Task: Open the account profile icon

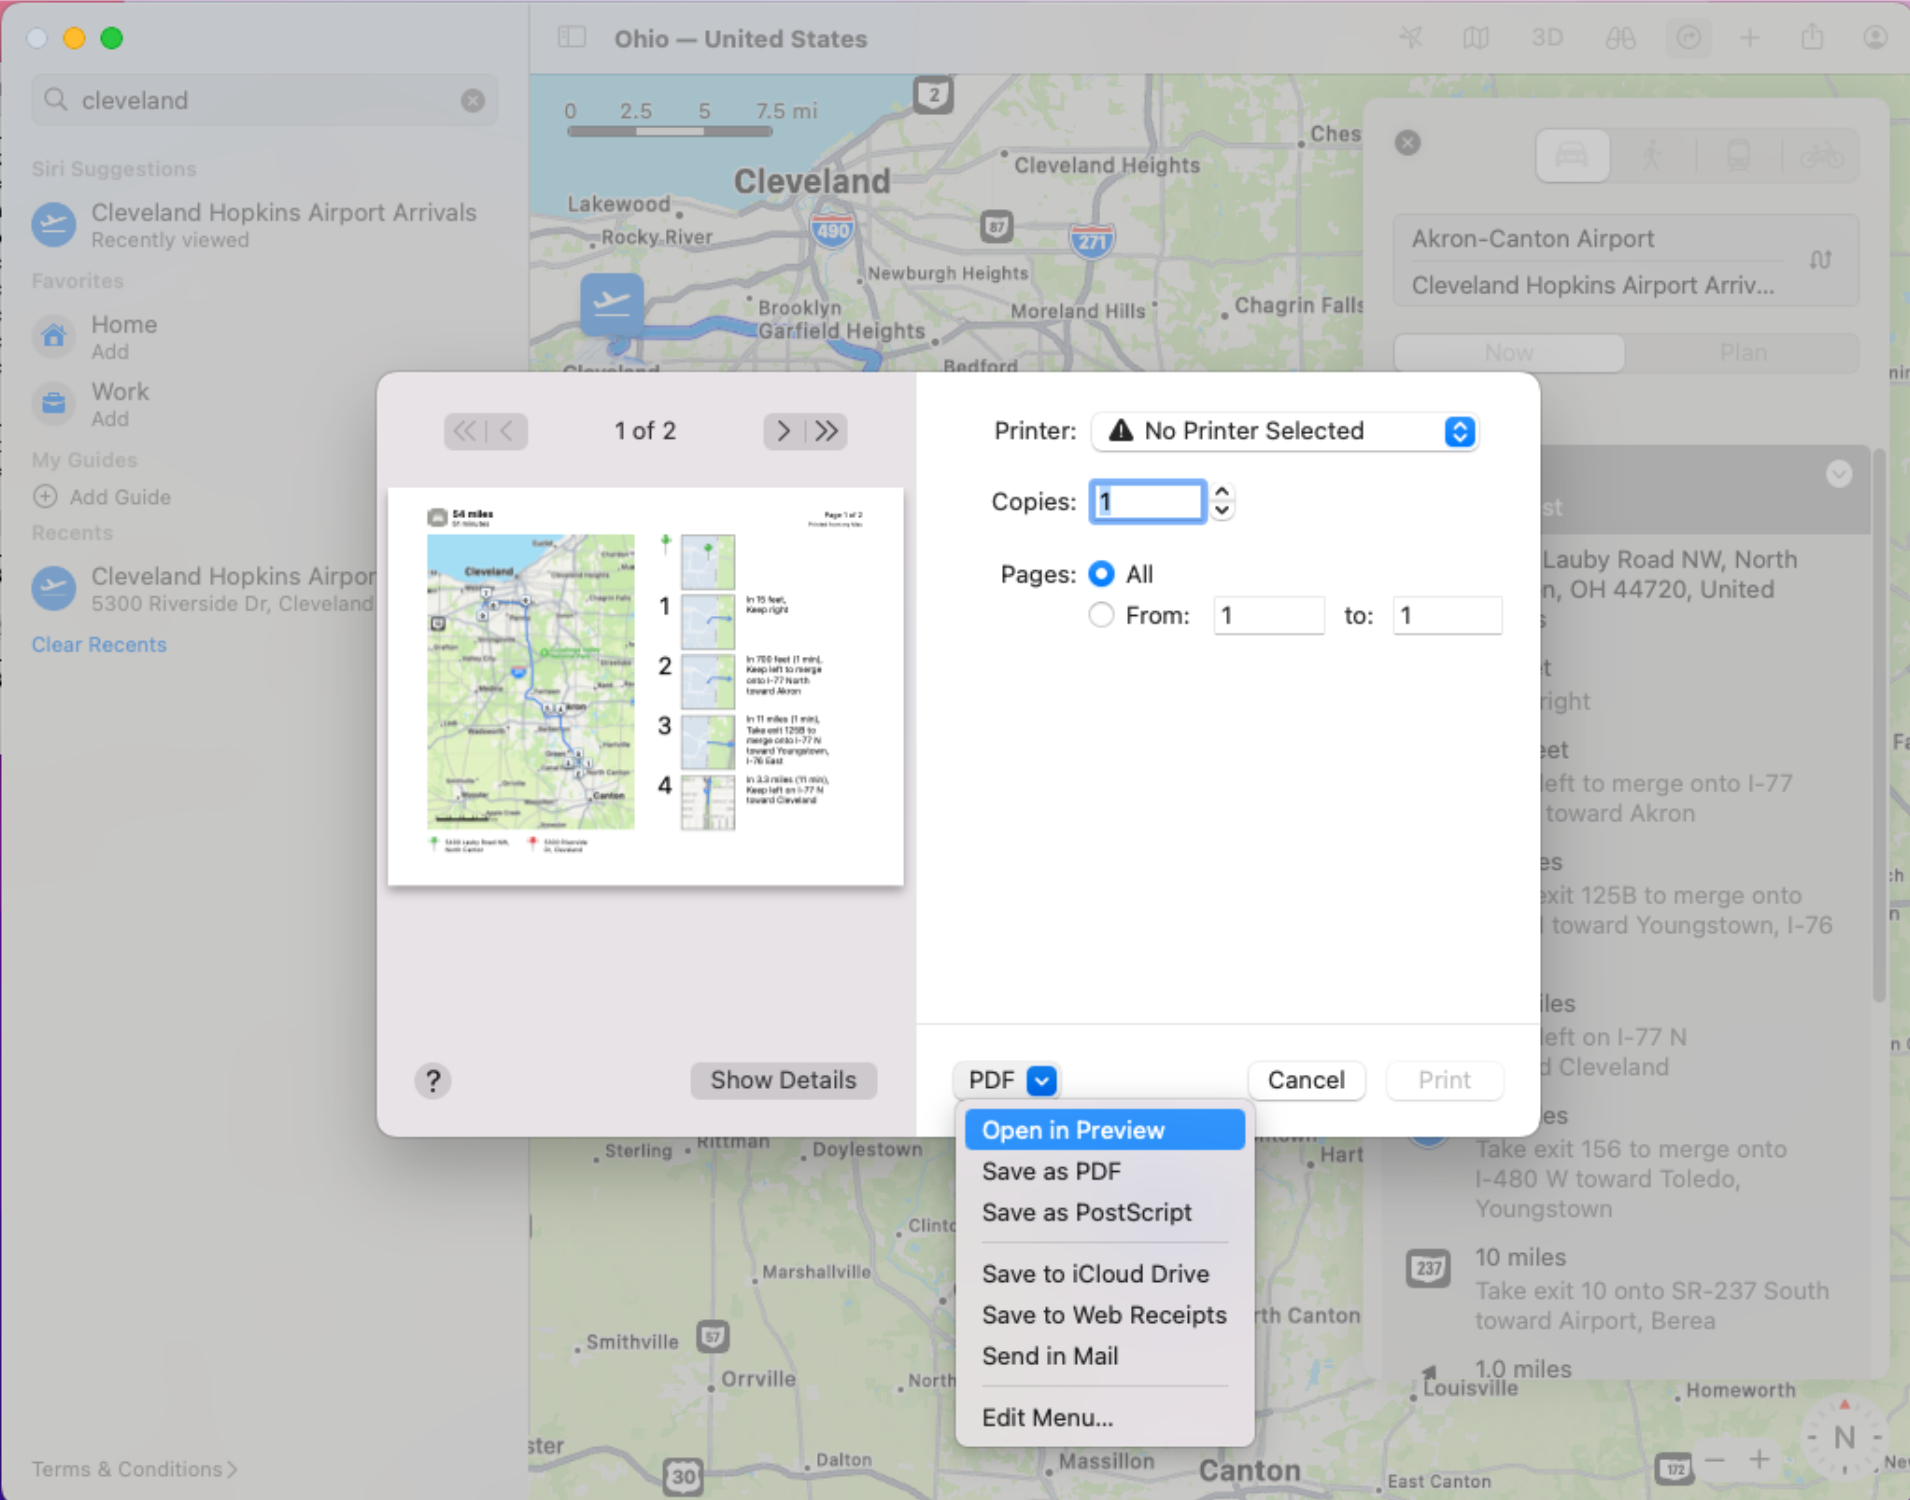Action: pyautogui.click(x=1875, y=38)
